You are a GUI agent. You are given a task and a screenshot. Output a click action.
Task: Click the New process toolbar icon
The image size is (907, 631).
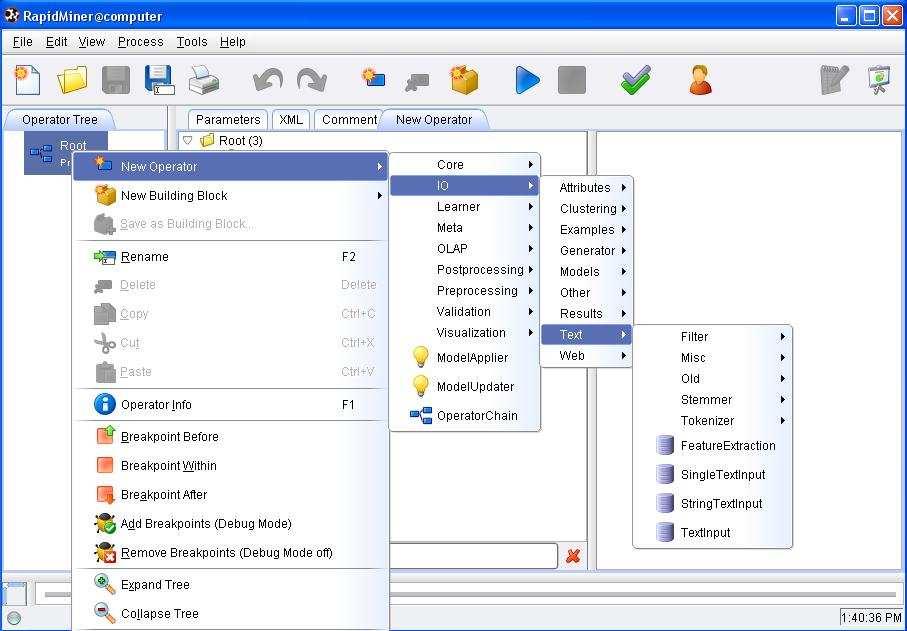click(27, 80)
